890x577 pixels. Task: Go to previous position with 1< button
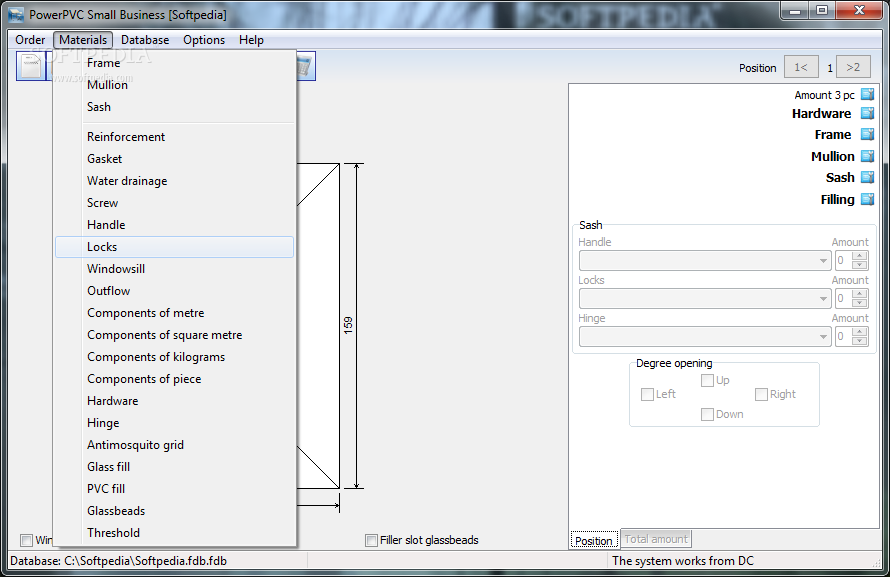pyautogui.click(x=801, y=67)
